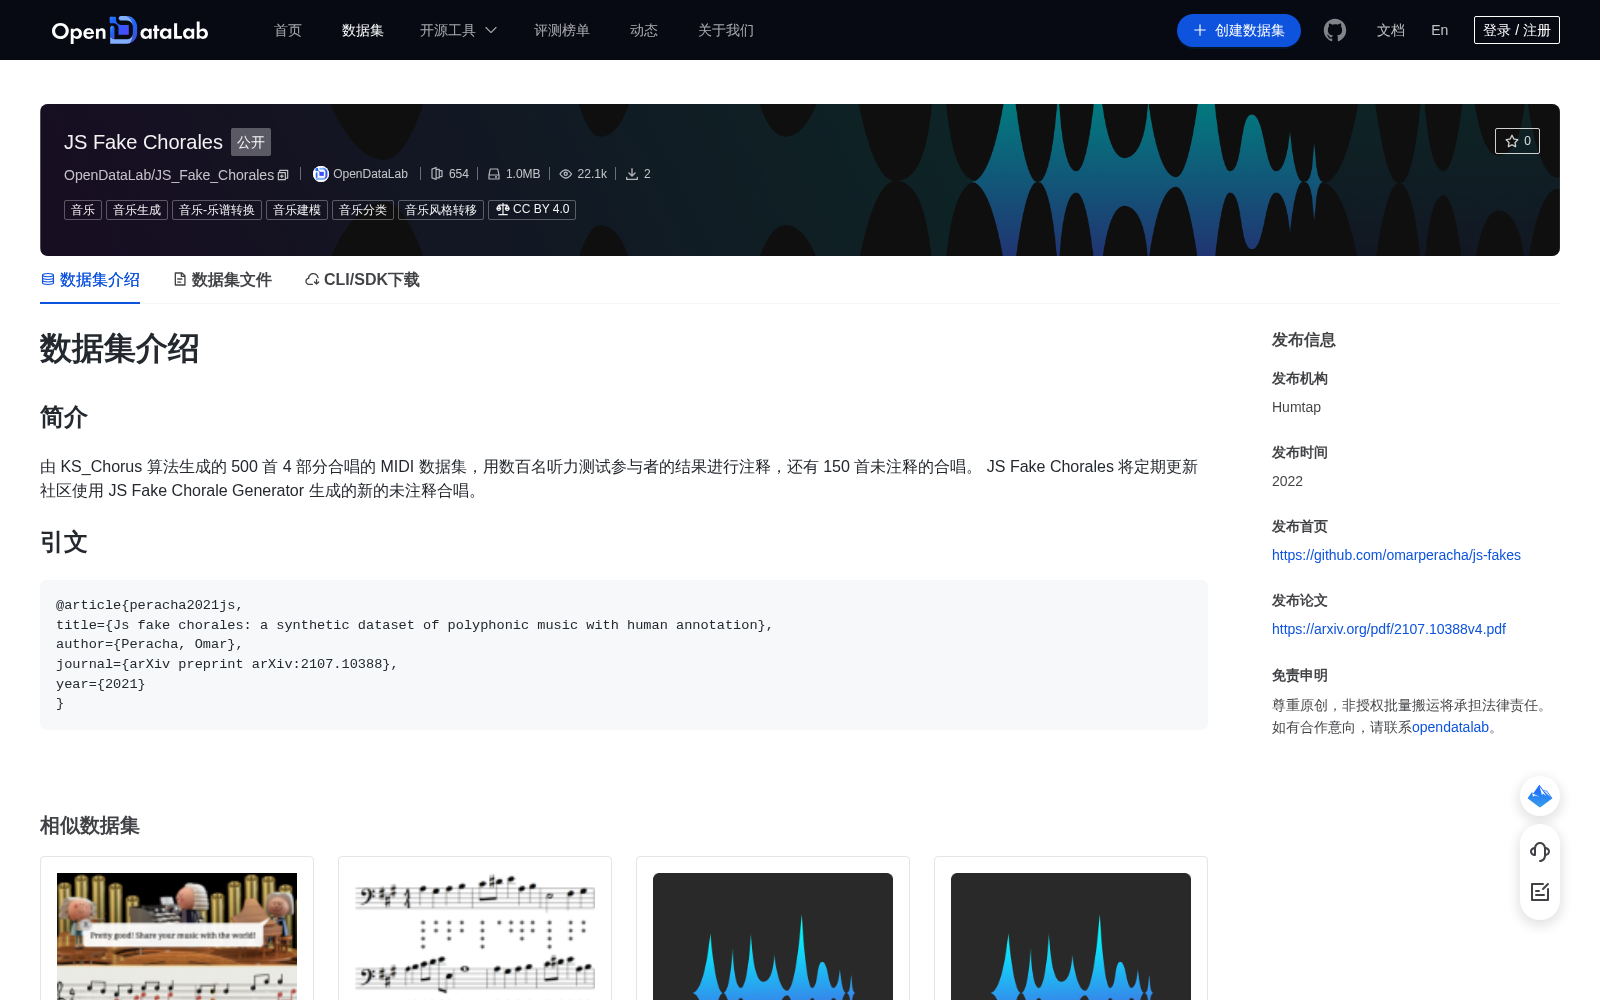Click the 音乐生成 tag

tap(137, 210)
